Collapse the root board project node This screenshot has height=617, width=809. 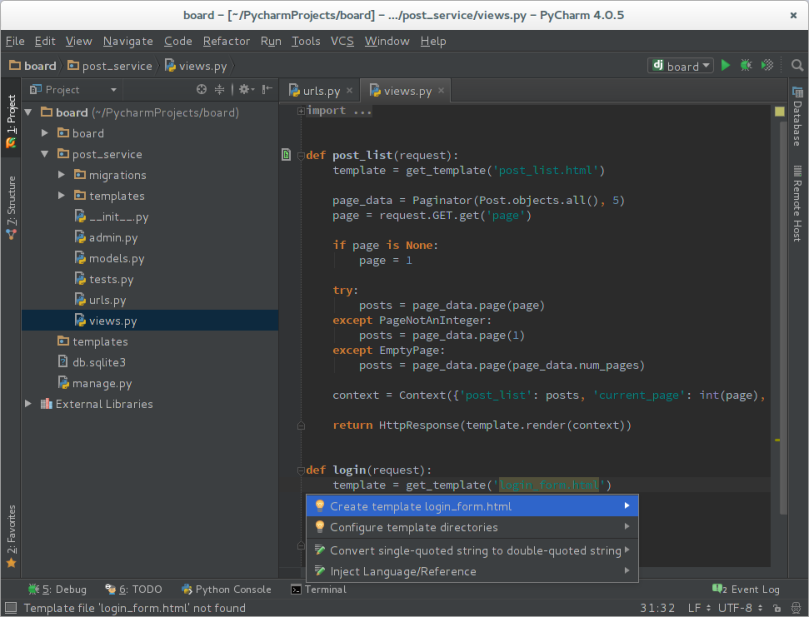click(29, 112)
